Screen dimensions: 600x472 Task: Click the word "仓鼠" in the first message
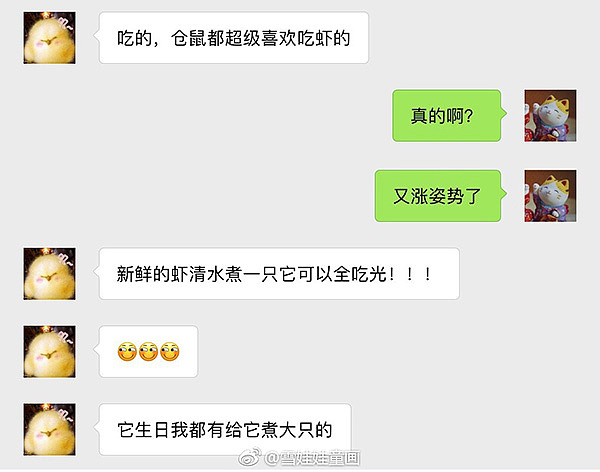coord(189,38)
